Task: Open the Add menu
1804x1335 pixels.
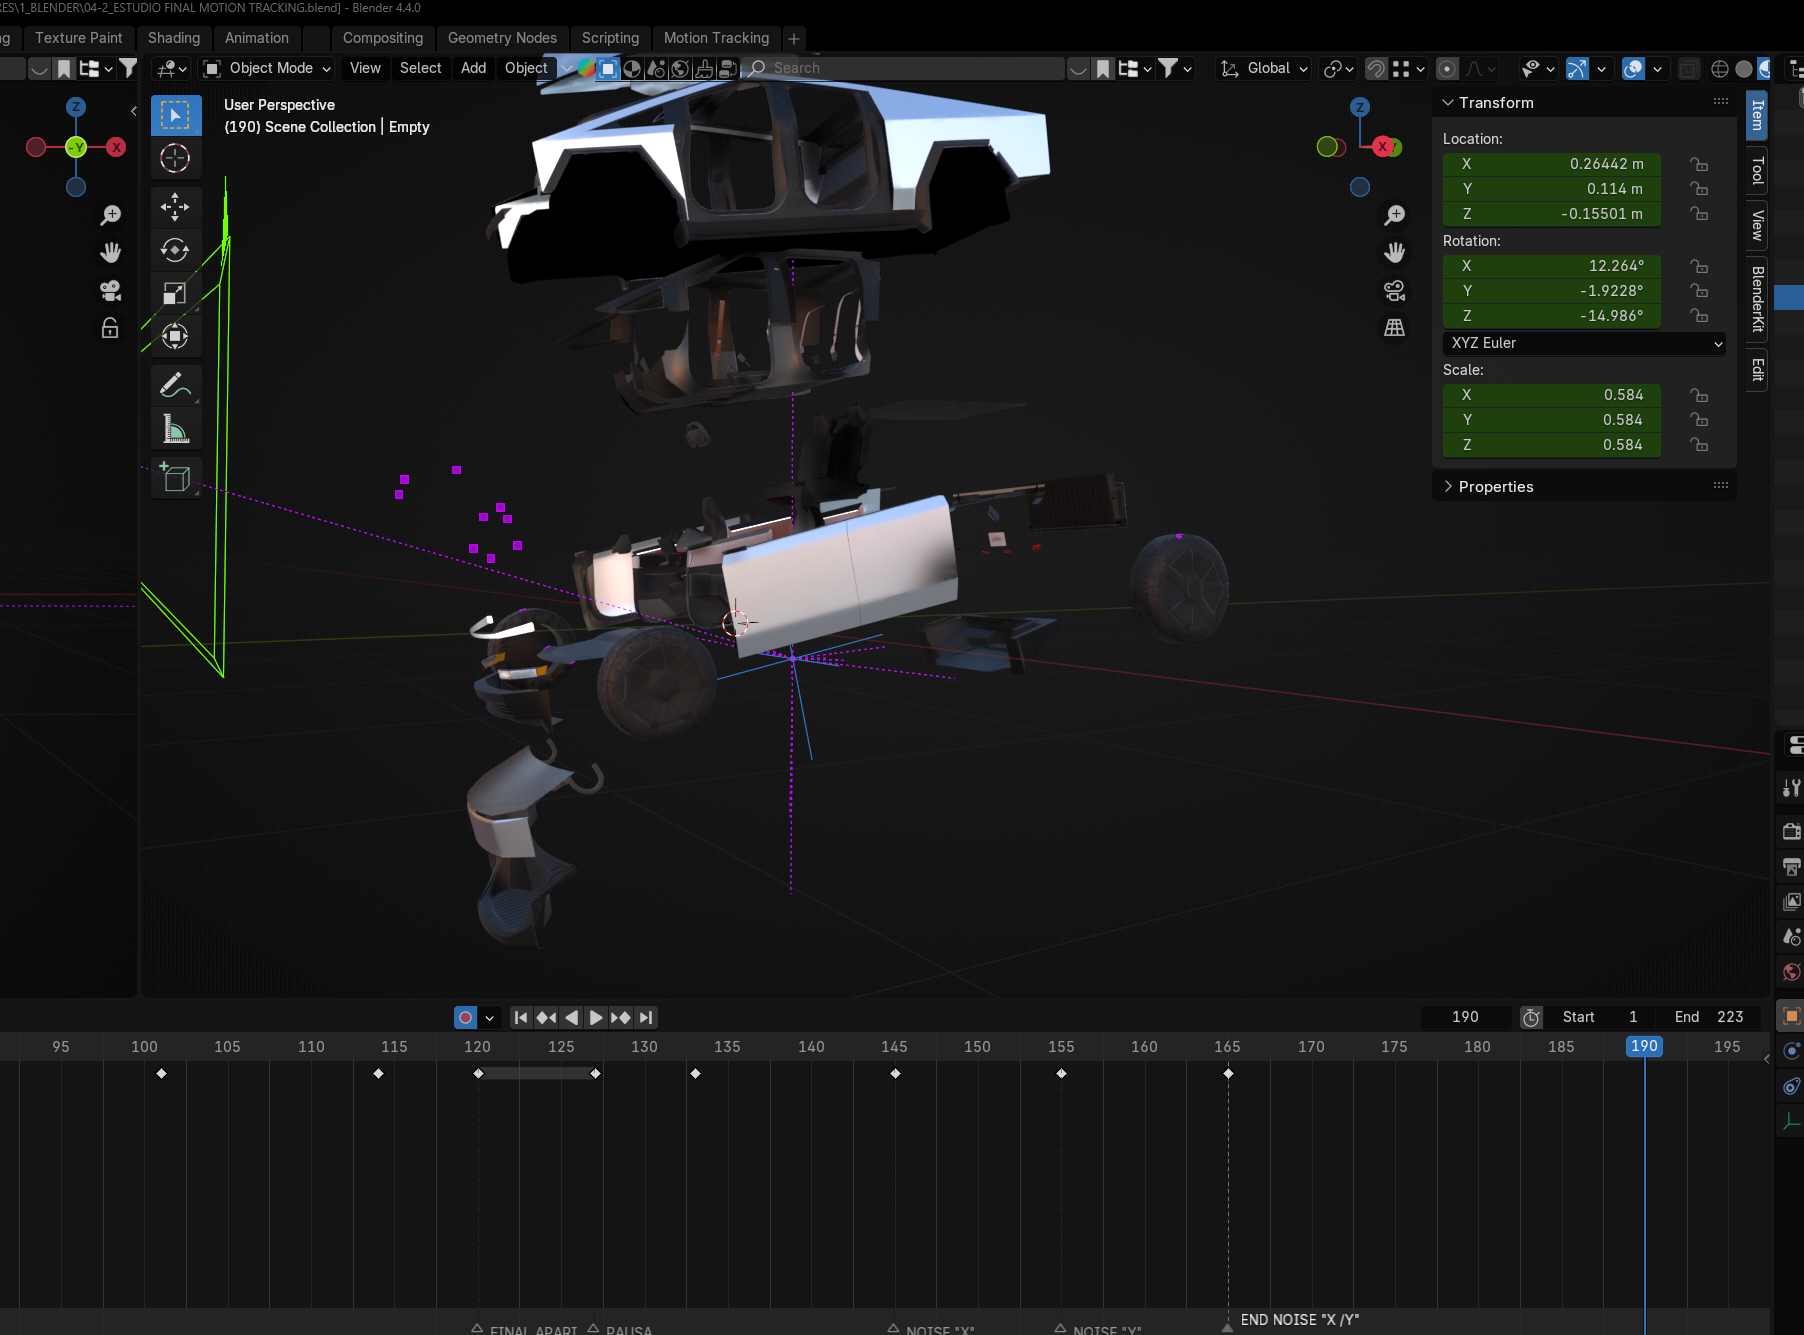Action: [473, 68]
